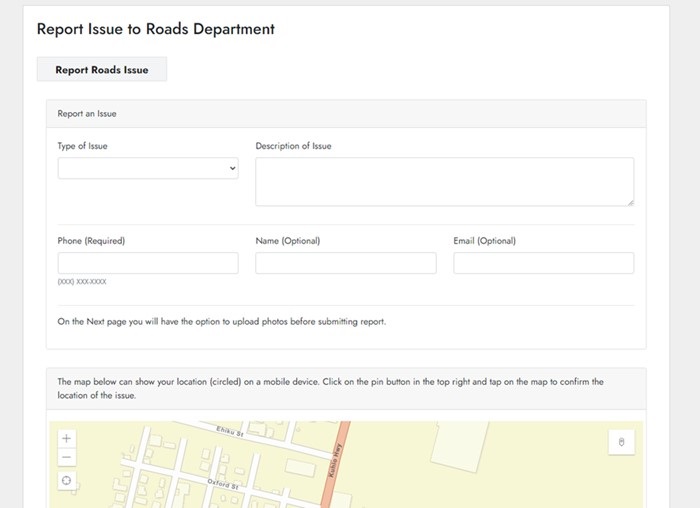Click the Oxford St label on map
The image size is (700, 508).
(x=223, y=484)
